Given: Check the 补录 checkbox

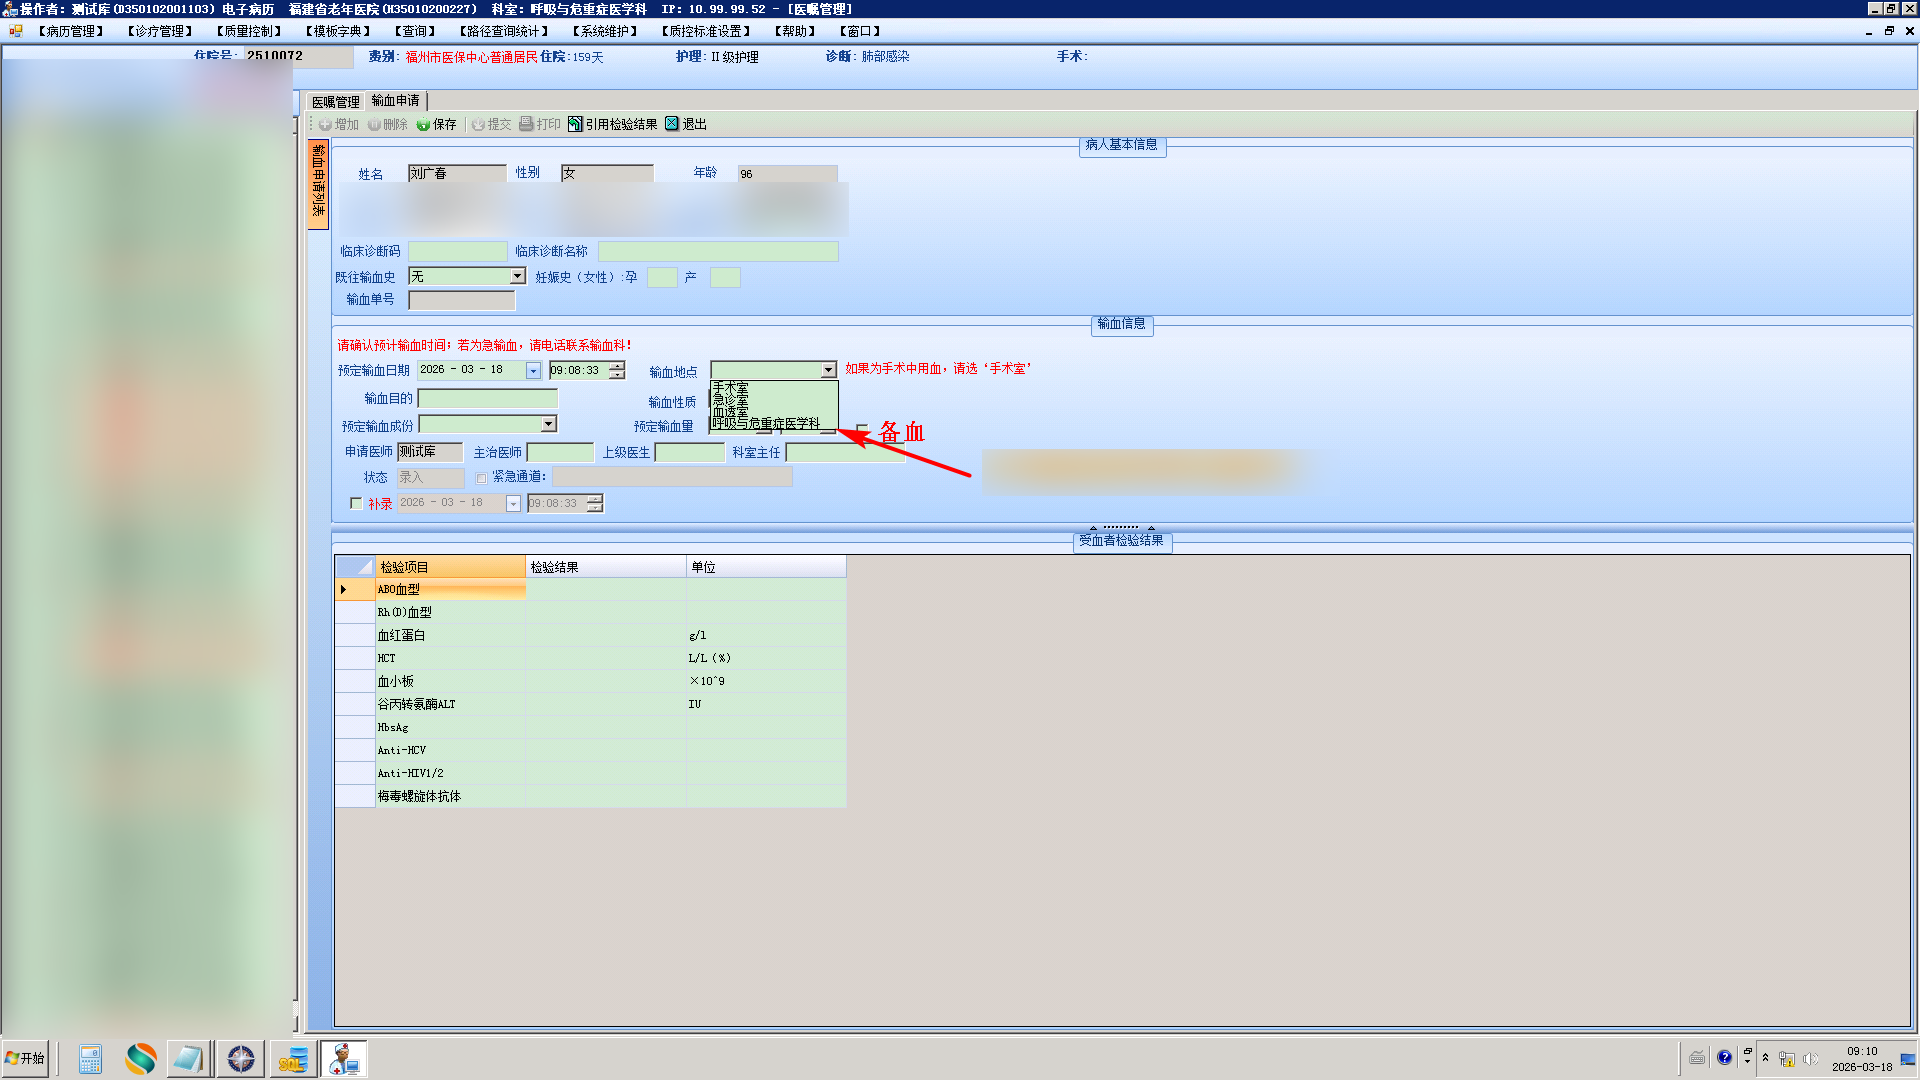Looking at the screenshot, I should [356, 503].
